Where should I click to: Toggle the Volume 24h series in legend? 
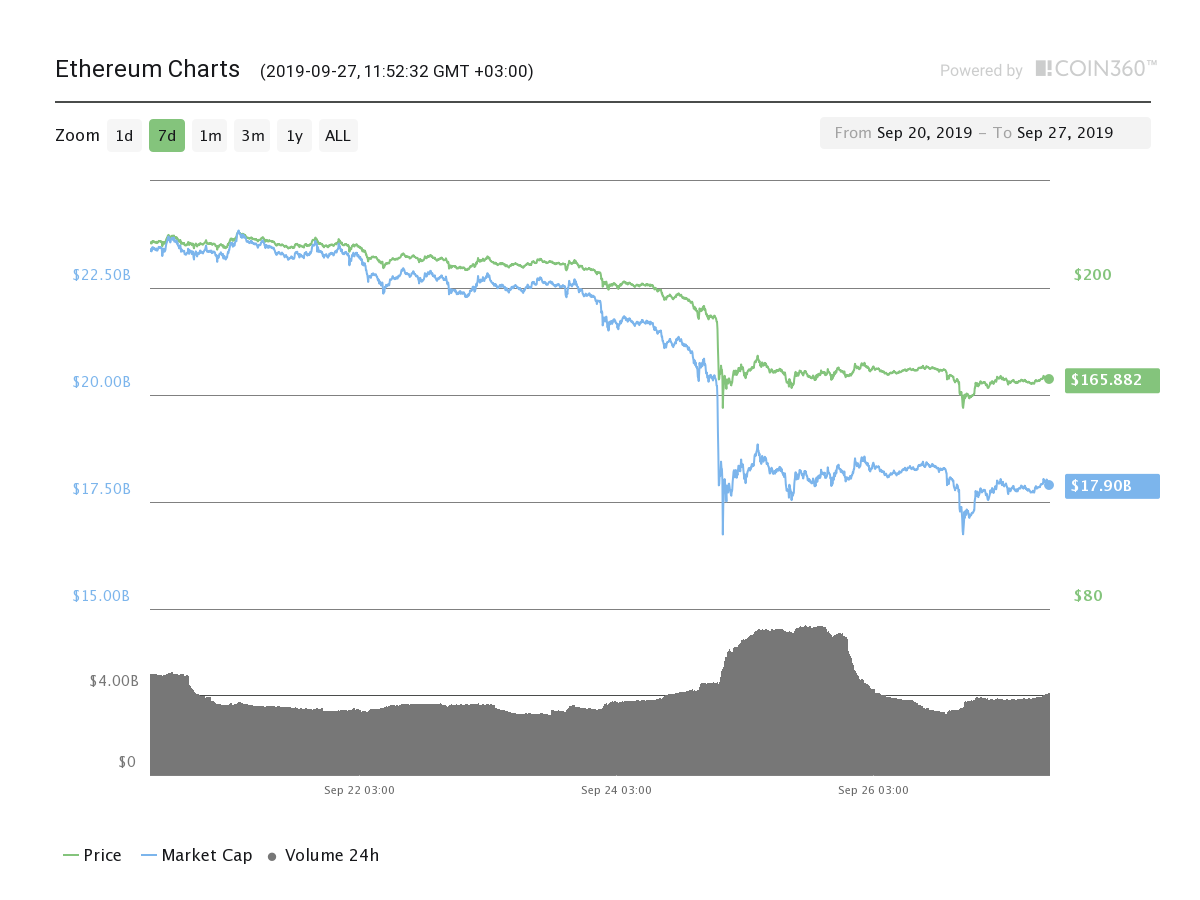323,855
